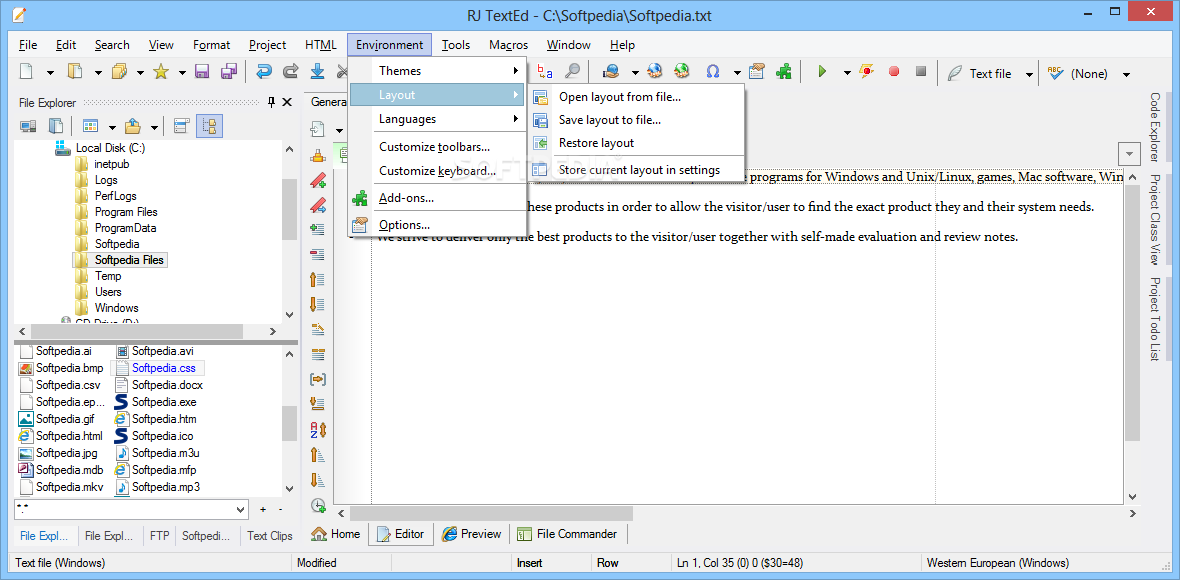Image resolution: width=1180 pixels, height=580 pixels.
Task: Open the document tabs dropdown arrow button
Action: pos(1130,154)
